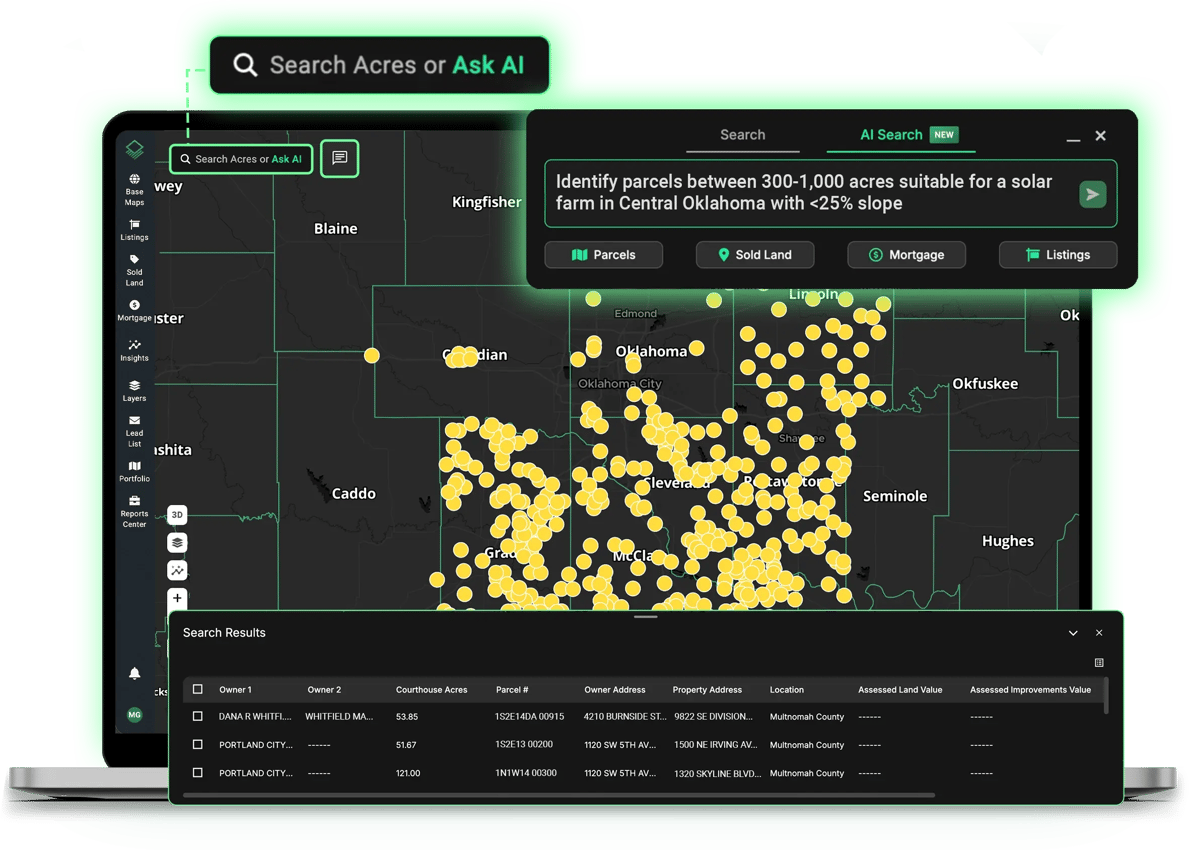Click the Owner 1 column header
This screenshot has width=1189, height=850.
coord(235,690)
